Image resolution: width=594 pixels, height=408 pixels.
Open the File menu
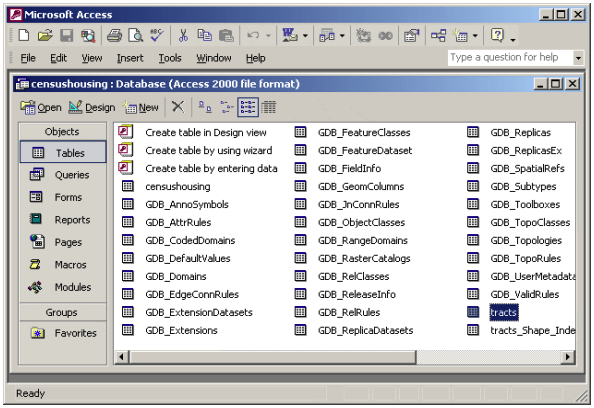coord(28,58)
